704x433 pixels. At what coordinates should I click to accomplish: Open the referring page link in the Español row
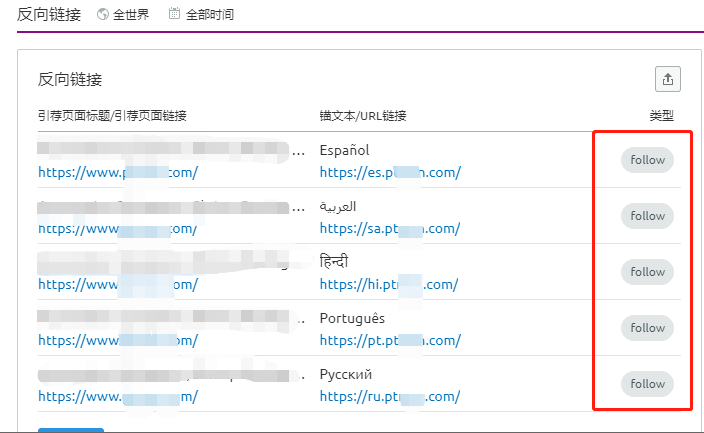(118, 172)
